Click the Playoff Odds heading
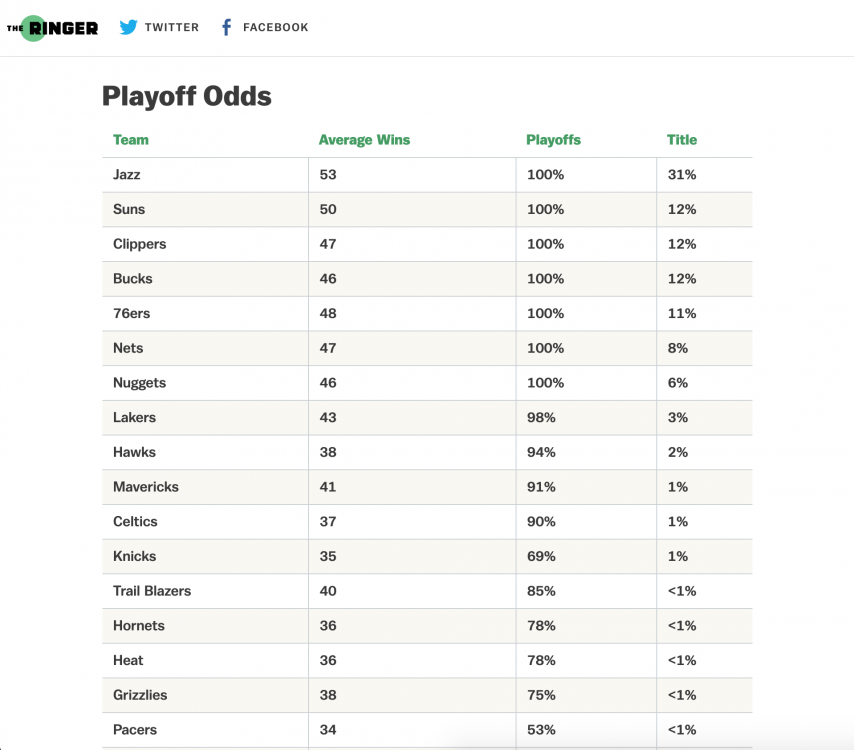 coord(187,97)
